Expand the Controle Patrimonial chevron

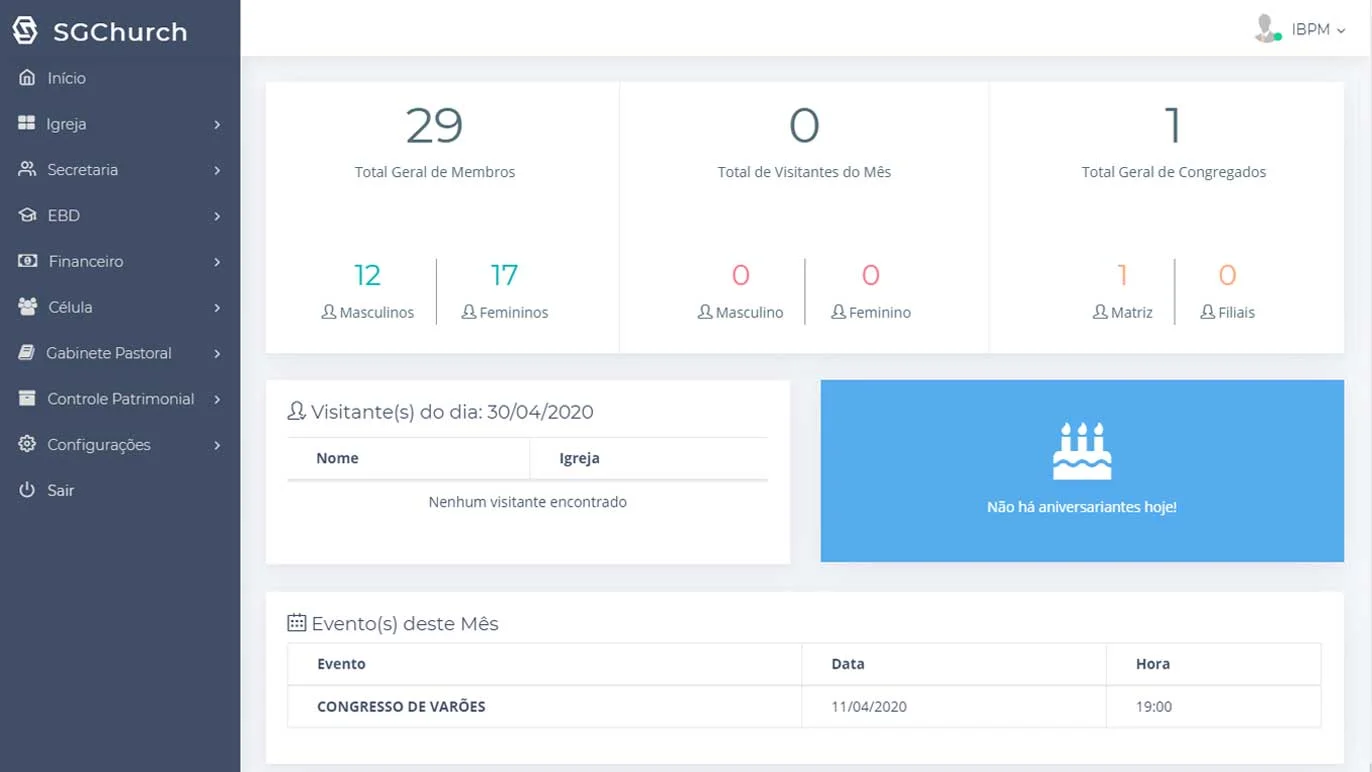217,399
